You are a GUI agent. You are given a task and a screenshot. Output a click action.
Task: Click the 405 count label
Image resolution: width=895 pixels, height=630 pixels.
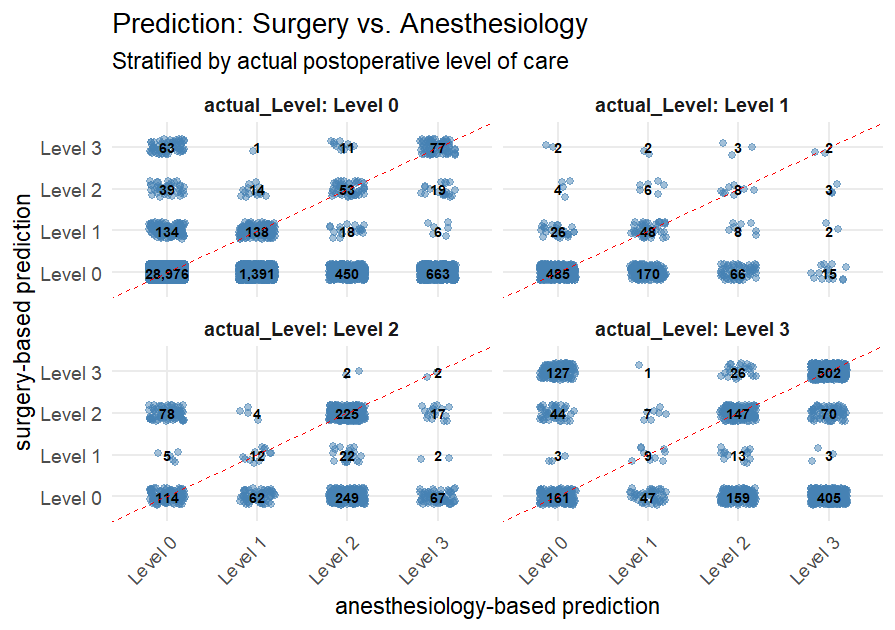pos(827,497)
